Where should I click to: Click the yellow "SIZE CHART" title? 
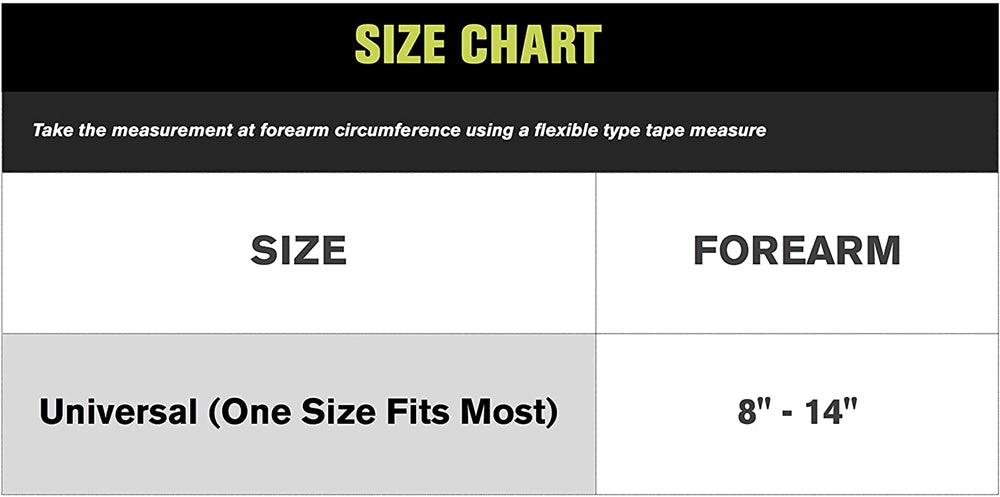(478, 44)
